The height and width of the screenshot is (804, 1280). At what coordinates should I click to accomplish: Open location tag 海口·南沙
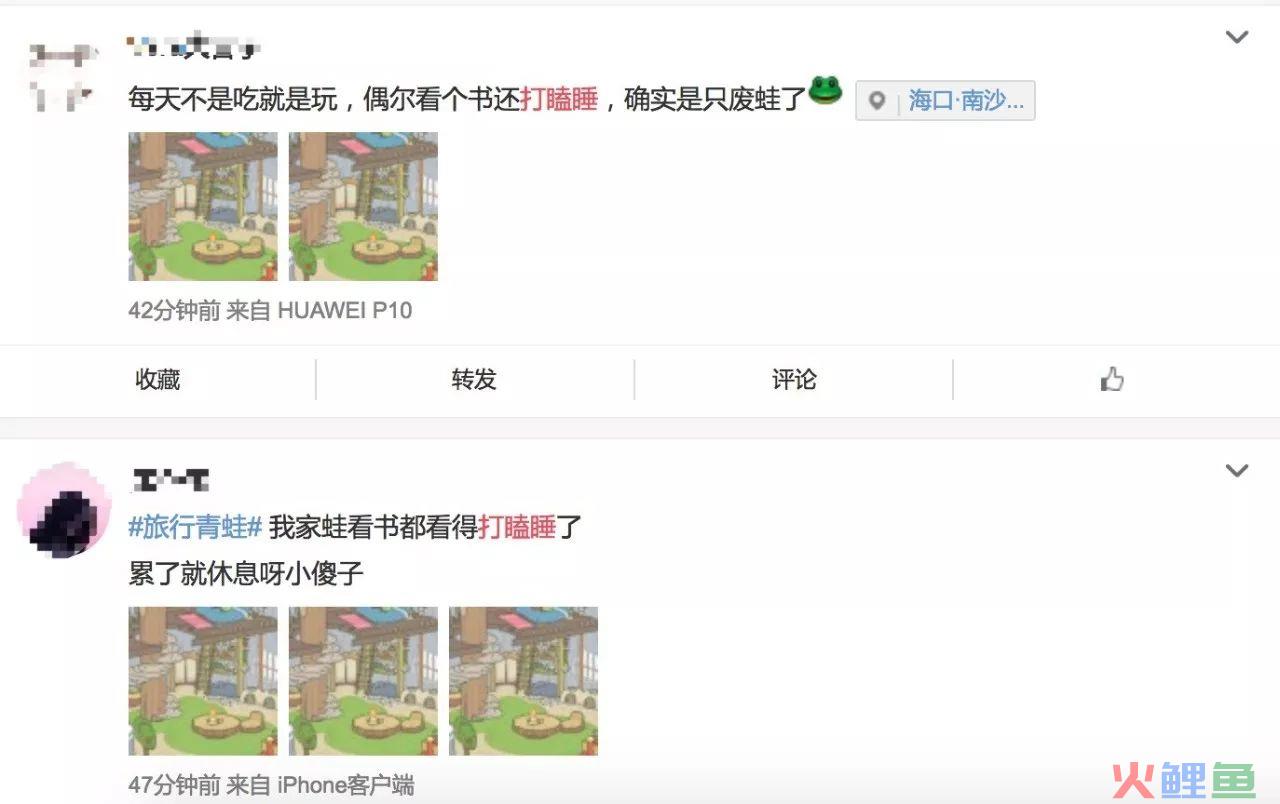pyautogui.click(x=945, y=101)
